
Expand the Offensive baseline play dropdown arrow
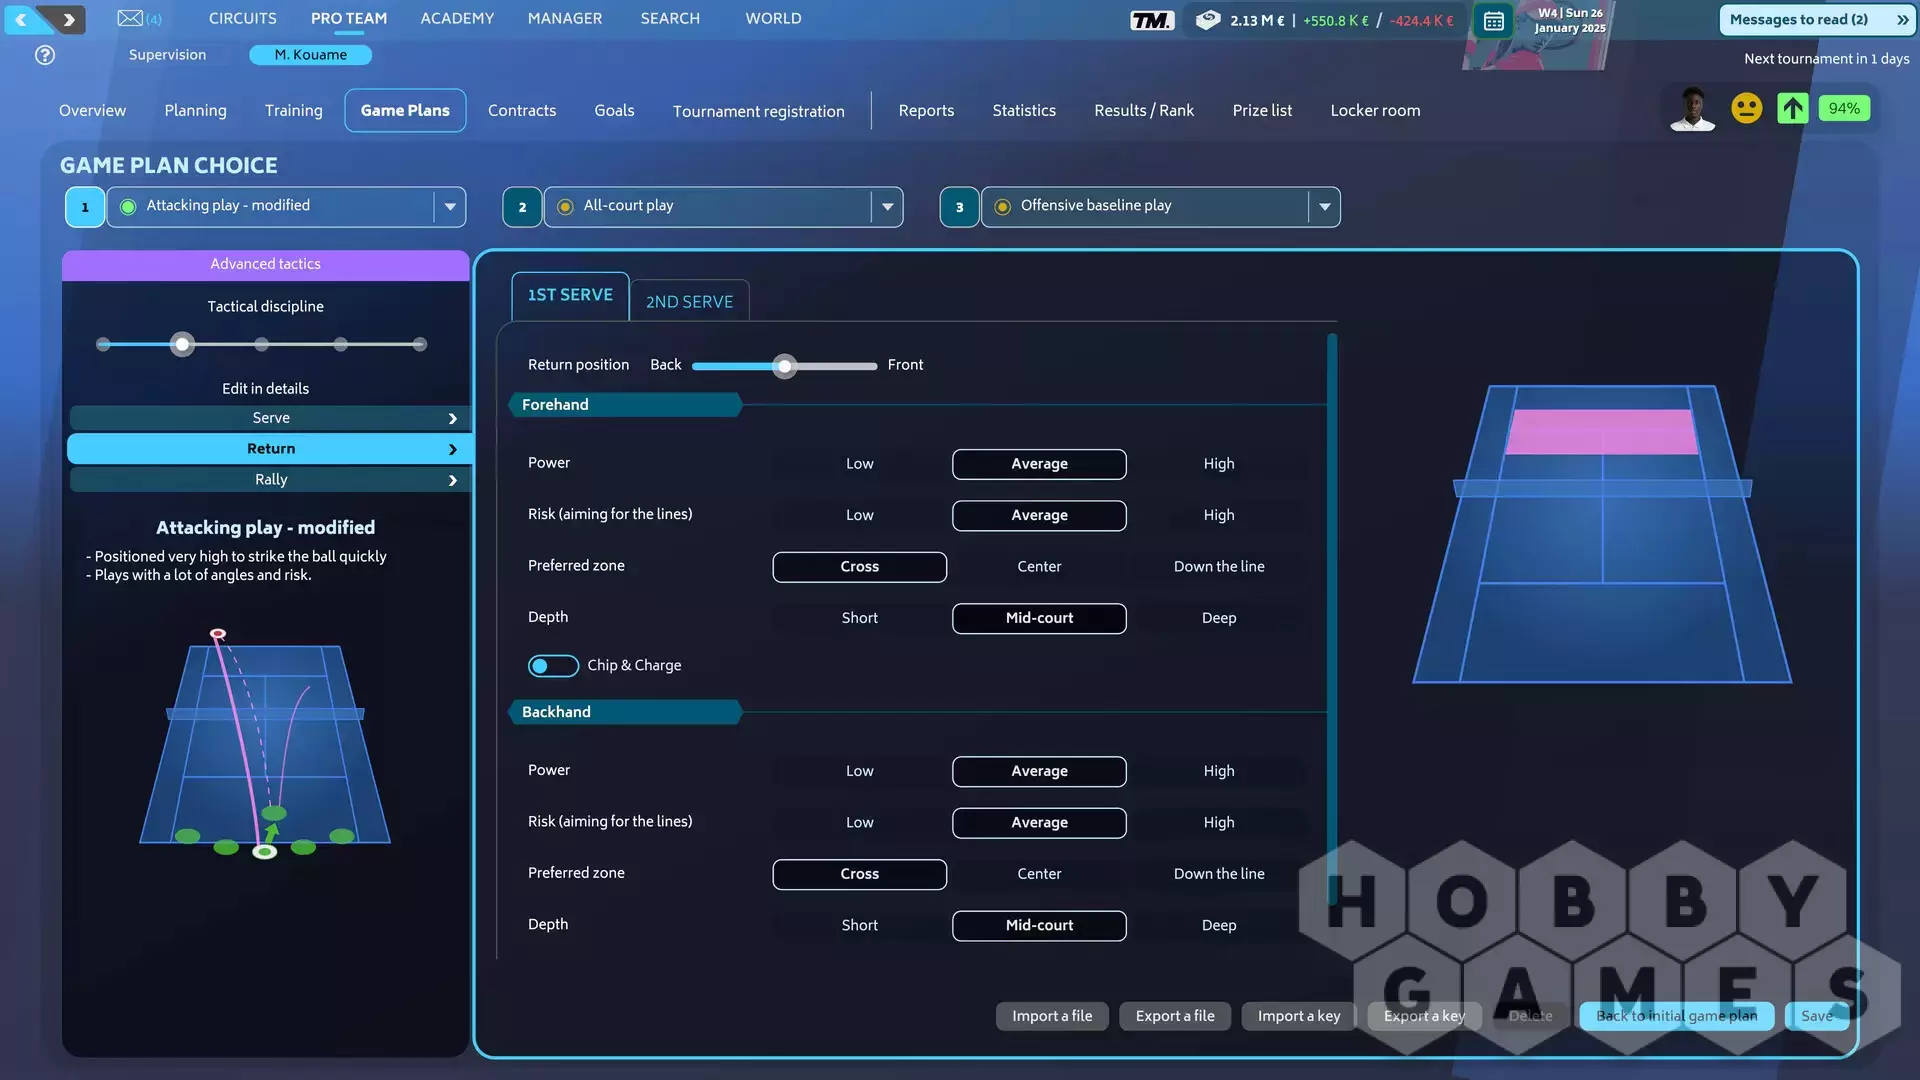[x=1324, y=207]
